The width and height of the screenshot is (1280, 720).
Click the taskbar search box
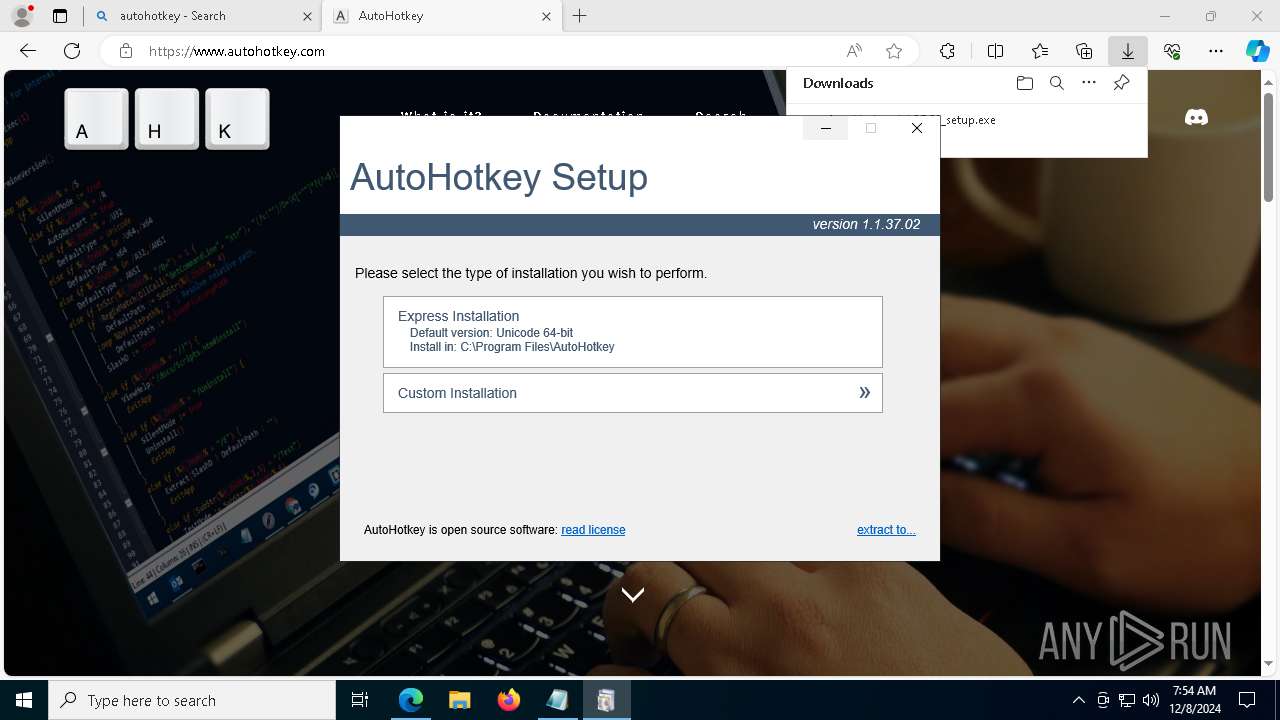click(192, 700)
